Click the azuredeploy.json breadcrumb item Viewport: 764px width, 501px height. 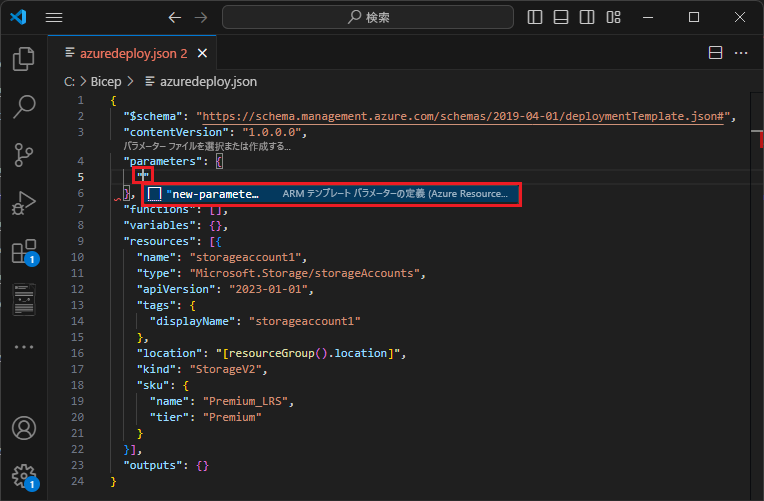click(x=201, y=81)
